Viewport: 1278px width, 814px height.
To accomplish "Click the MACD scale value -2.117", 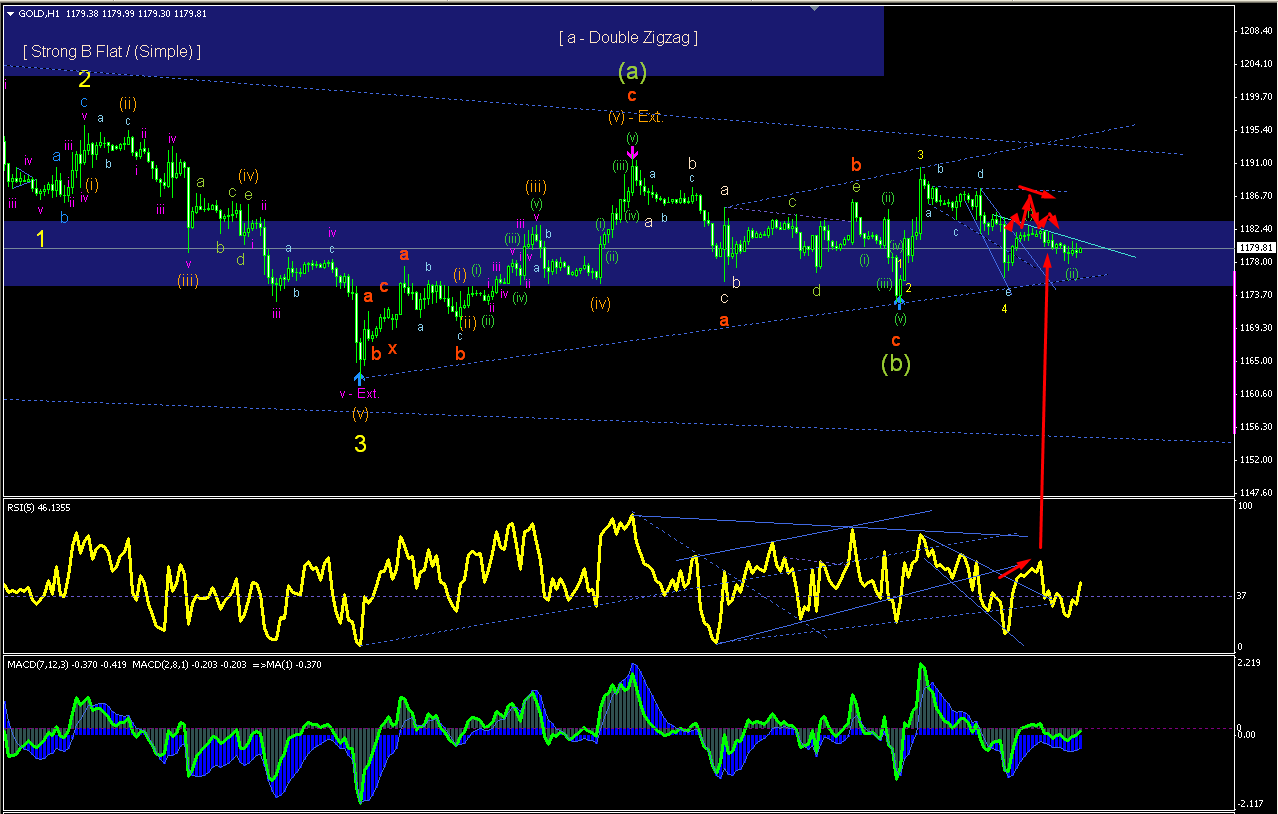I will 1251,803.
